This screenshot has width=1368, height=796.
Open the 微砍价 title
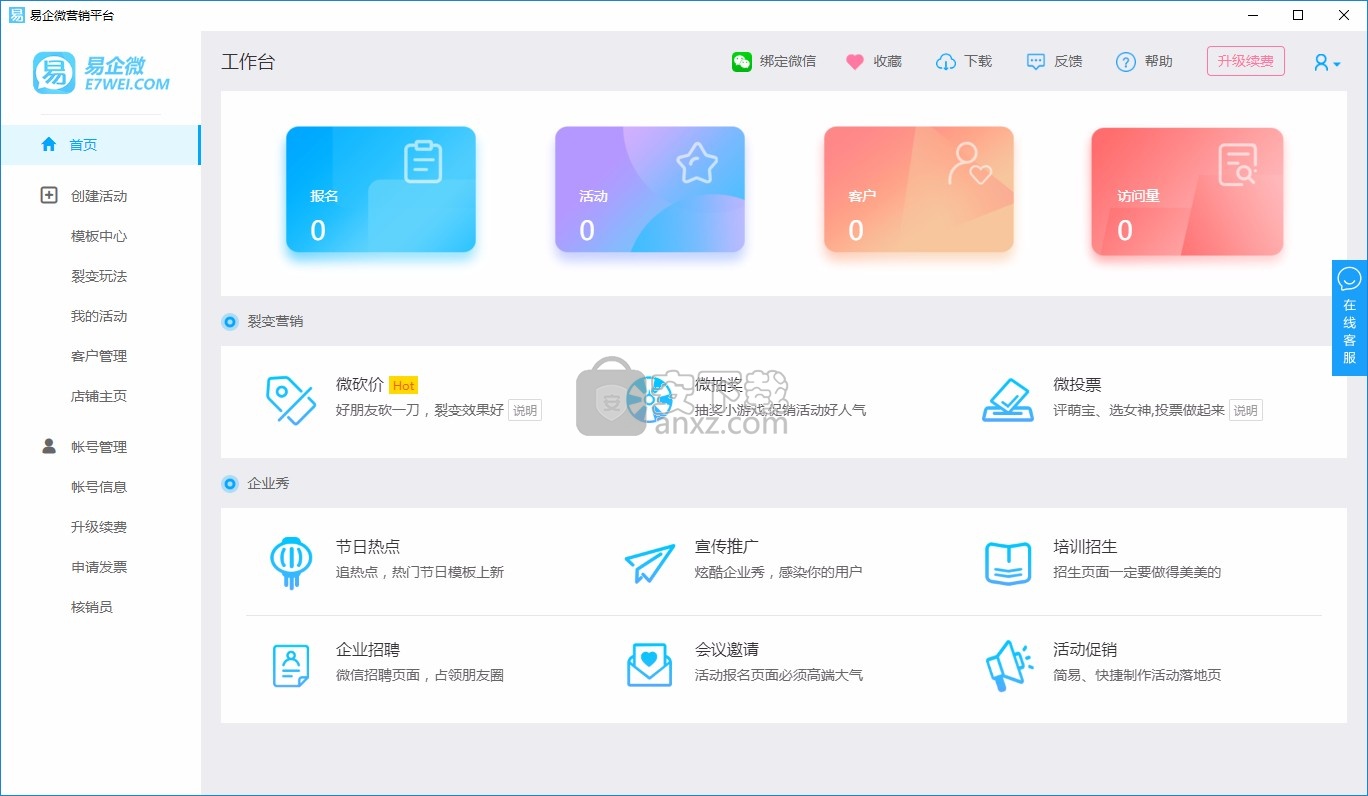[x=360, y=385]
